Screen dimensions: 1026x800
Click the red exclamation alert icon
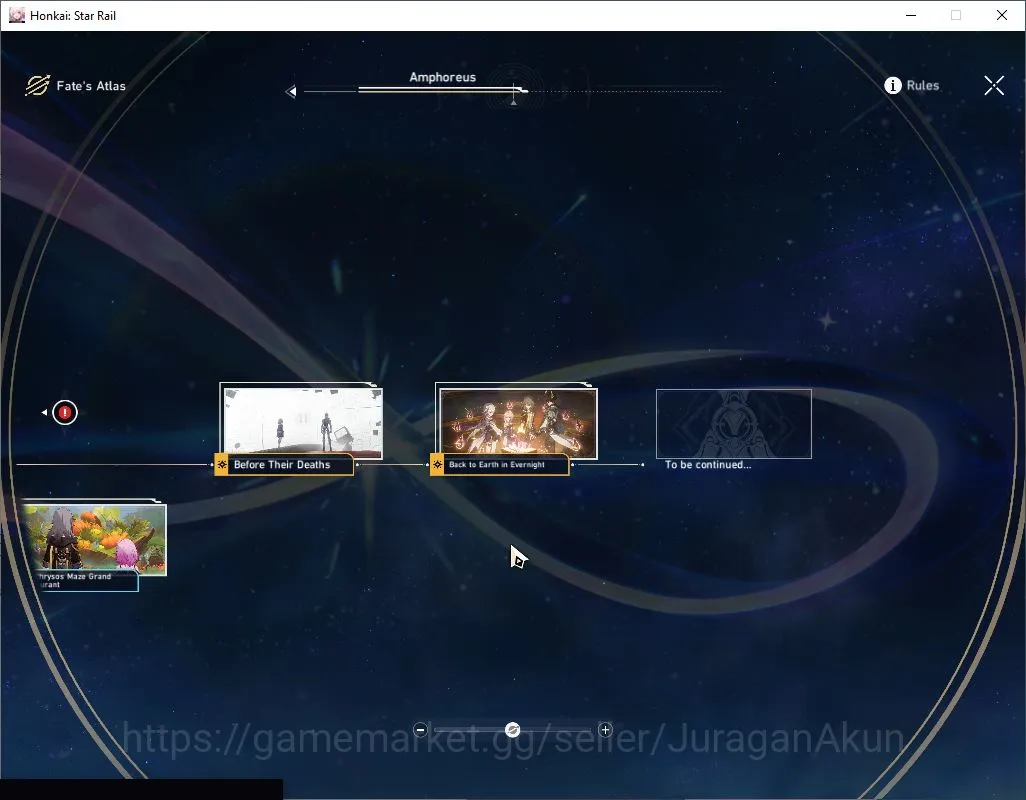(x=65, y=413)
